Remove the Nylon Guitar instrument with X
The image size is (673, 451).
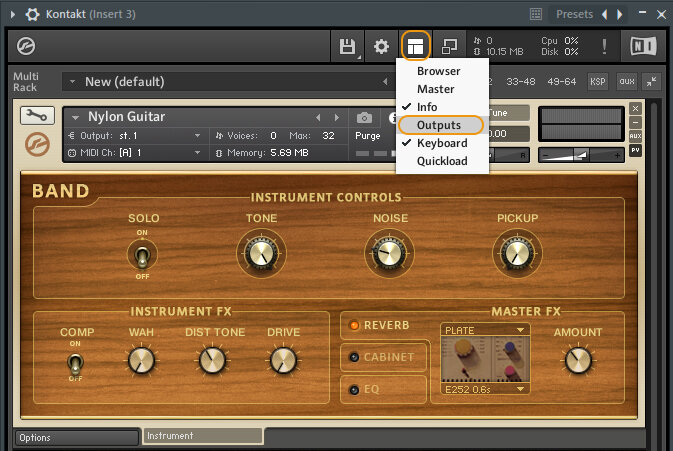tap(635, 108)
